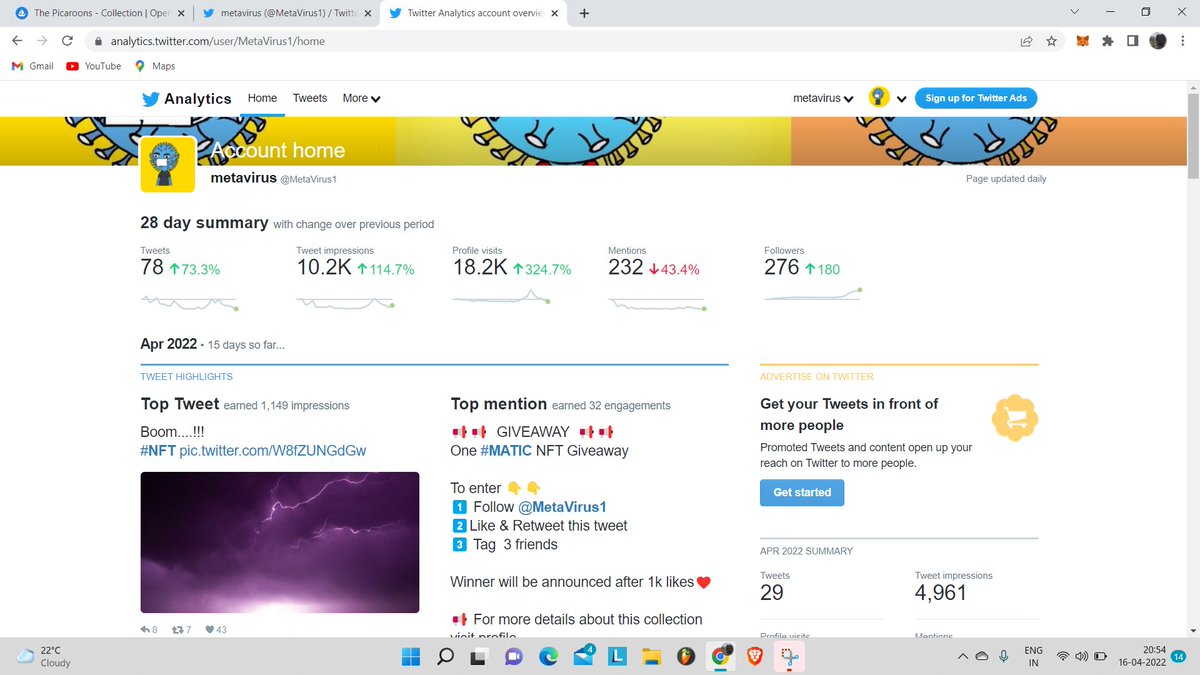This screenshot has width=1200, height=675.
Task: Open a new browser tab with plus
Action: [584, 13]
